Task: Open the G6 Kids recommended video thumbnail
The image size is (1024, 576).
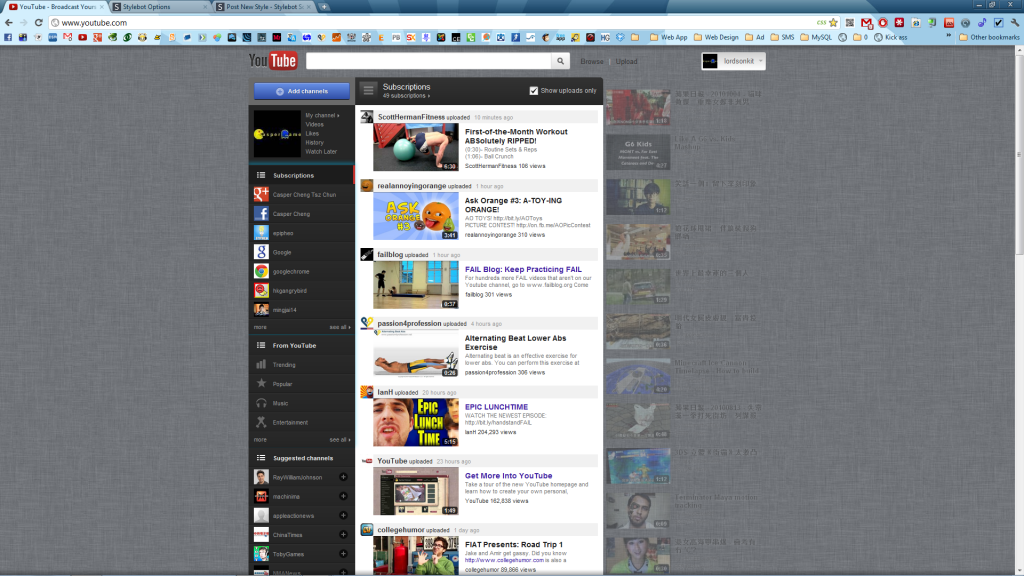Action: [x=638, y=152]
